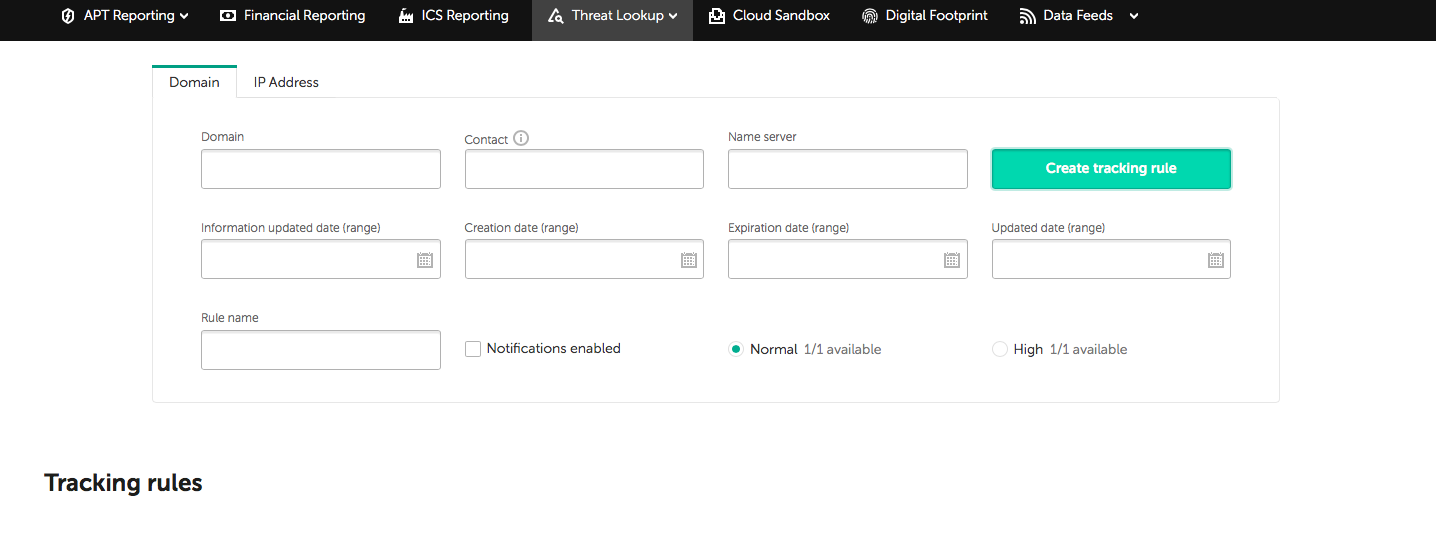Click the Financial Reporting banknote icon
Viewport: 1436px width, 535px height.
pyautogui.click(x=228, y=16)
